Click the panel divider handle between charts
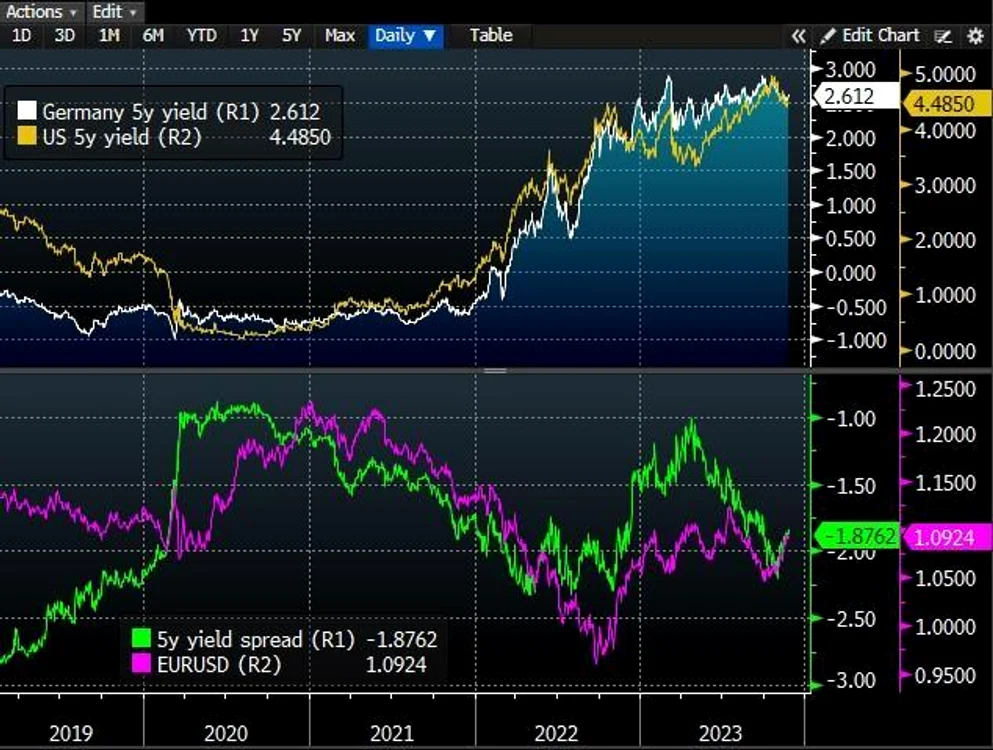The height and width of the screenshot is (750, 993). coord(495,371)
